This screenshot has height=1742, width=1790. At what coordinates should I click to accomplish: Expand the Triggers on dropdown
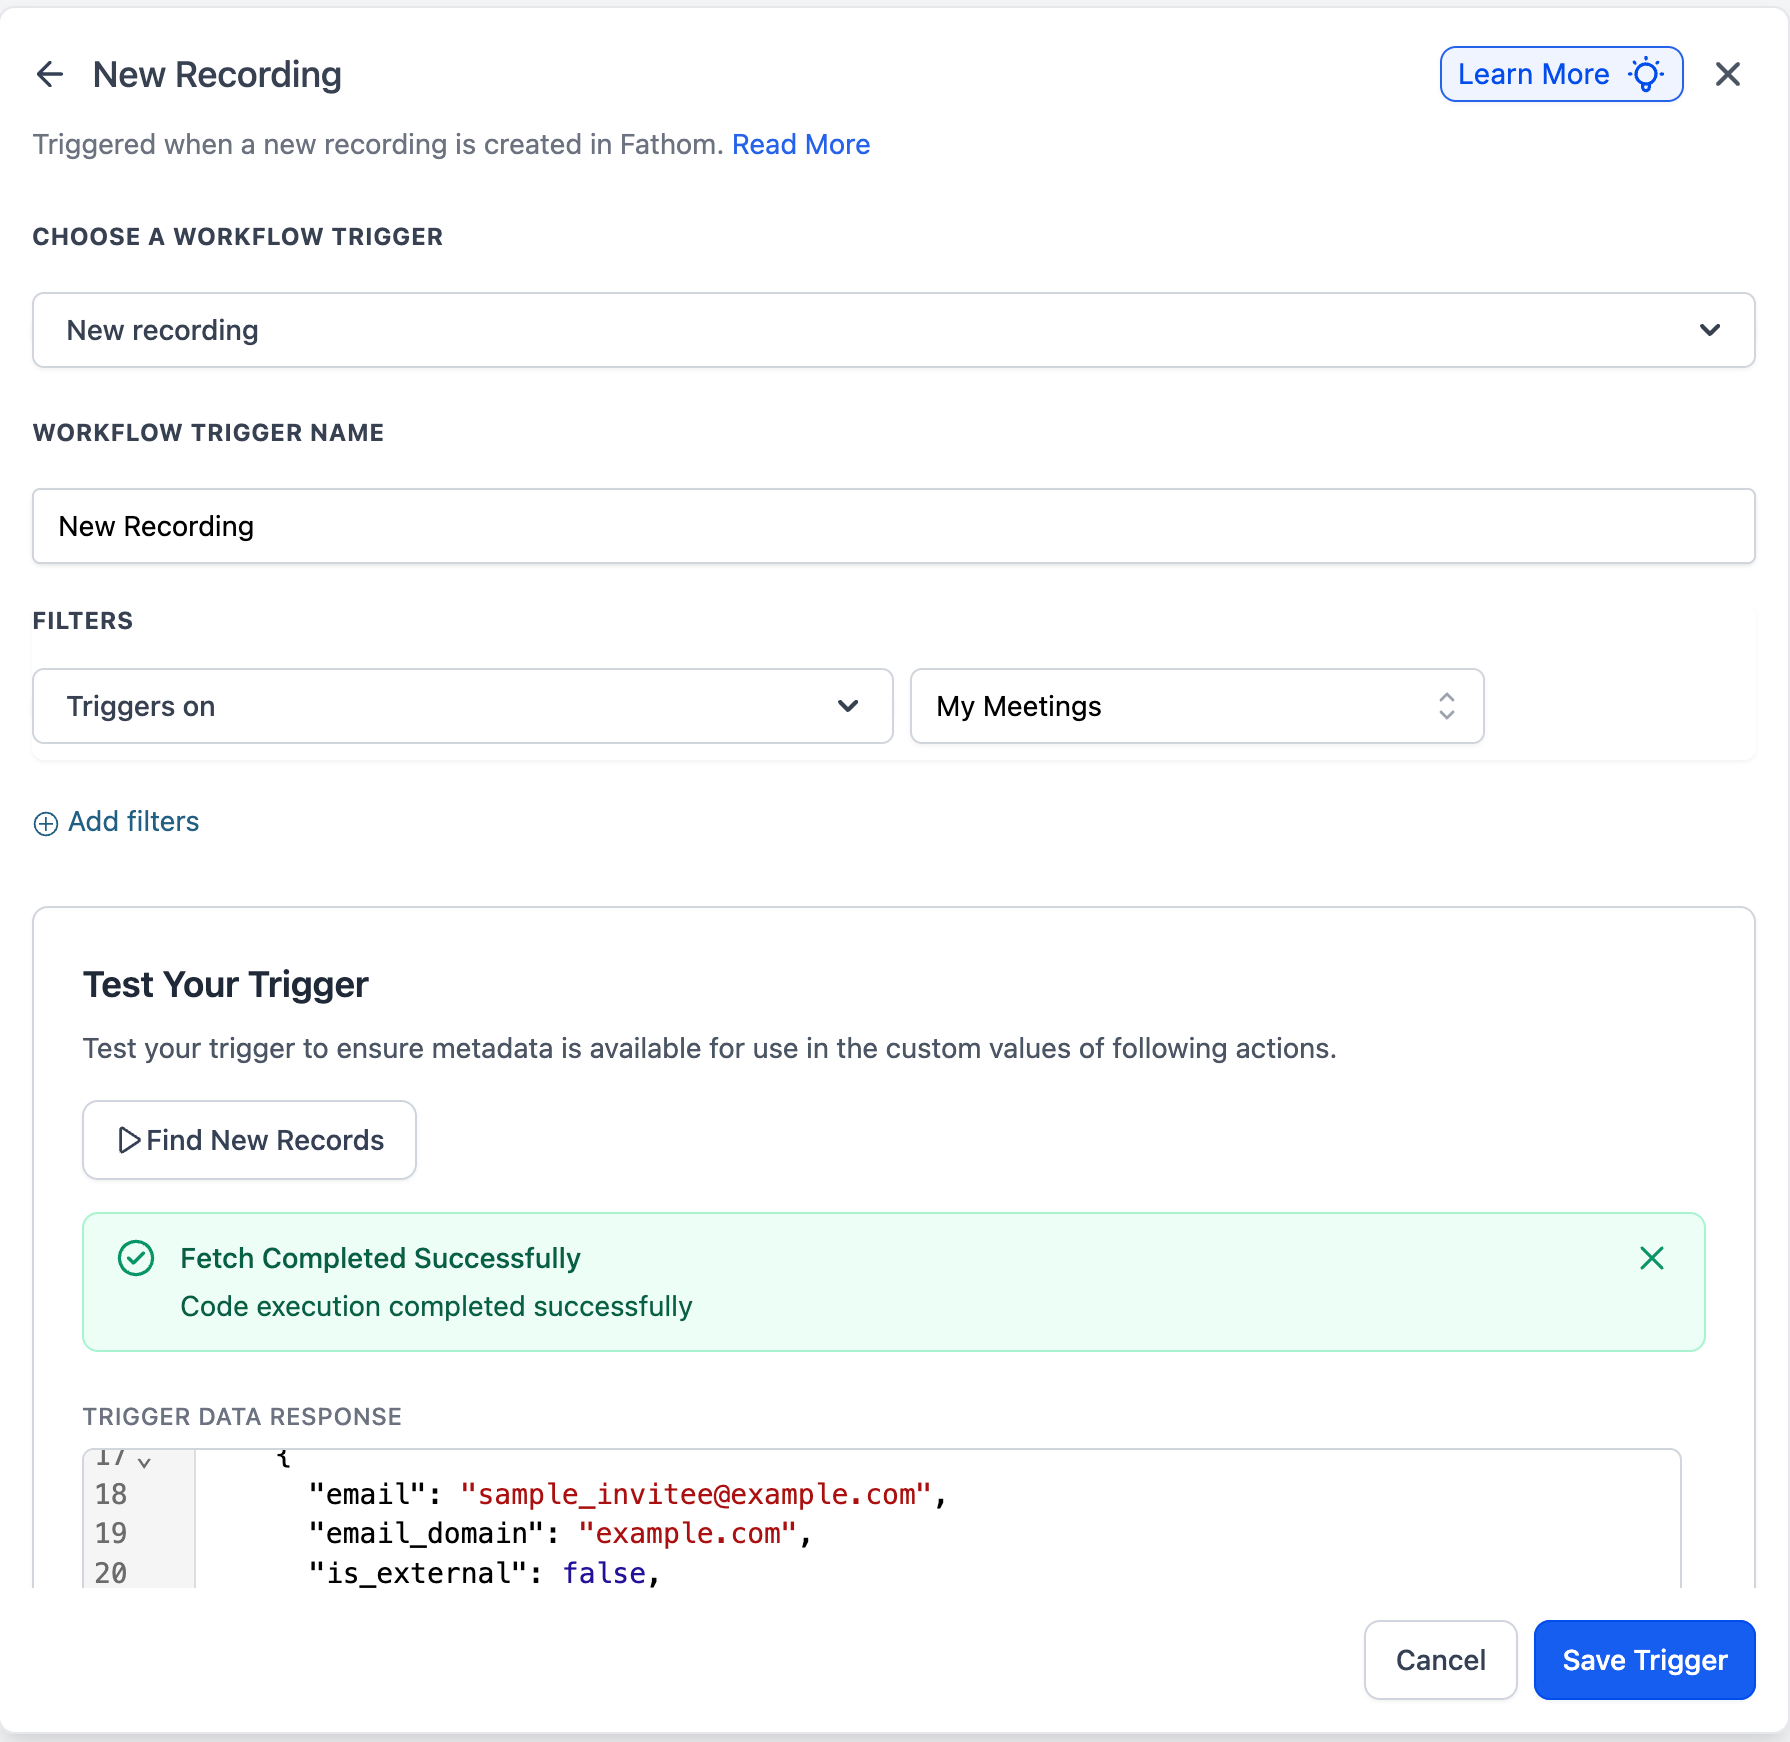click(463, 706)
